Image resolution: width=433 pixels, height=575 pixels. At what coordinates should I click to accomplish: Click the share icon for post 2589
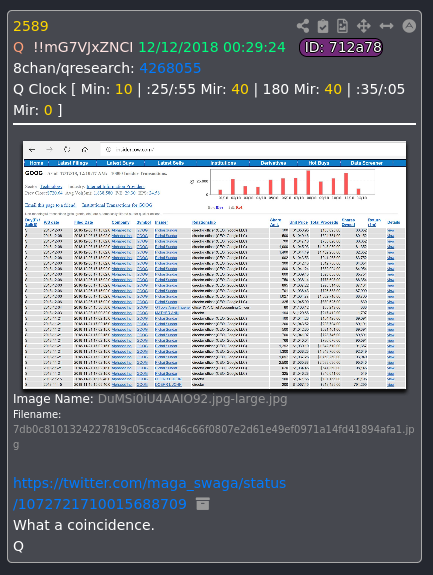coord(303,26)
